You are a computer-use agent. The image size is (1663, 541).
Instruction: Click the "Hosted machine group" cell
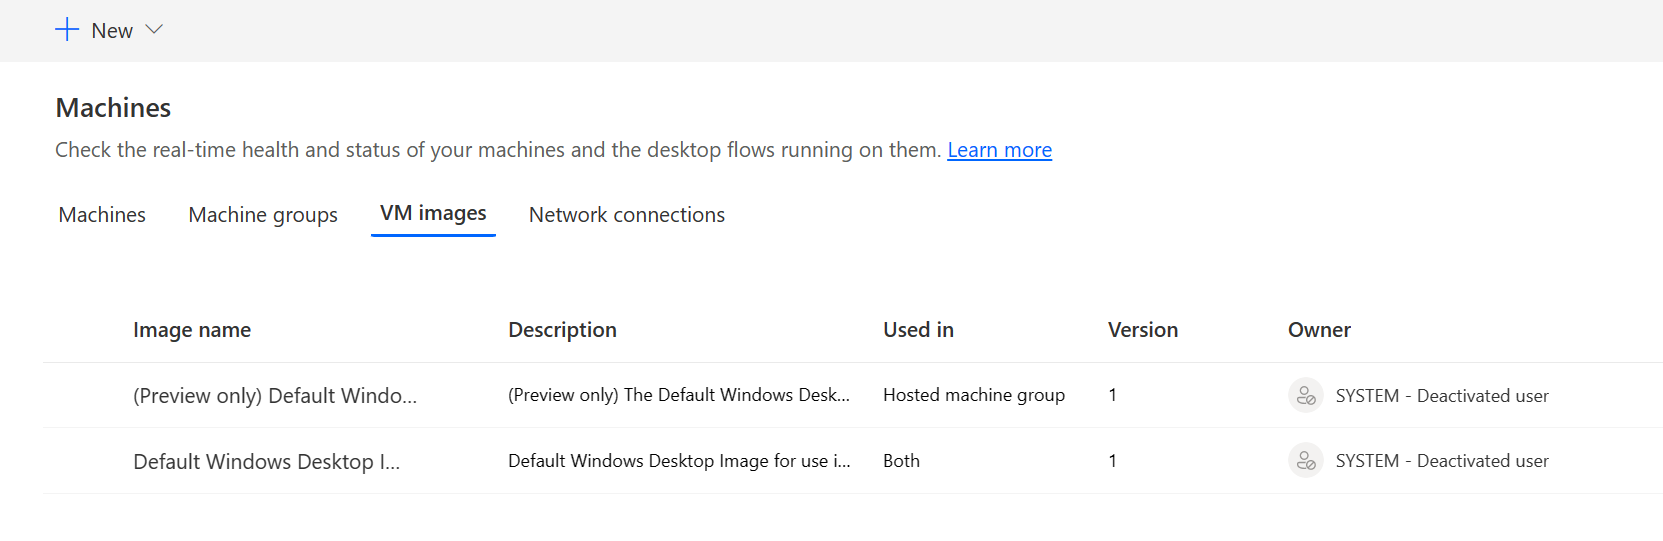973,395
